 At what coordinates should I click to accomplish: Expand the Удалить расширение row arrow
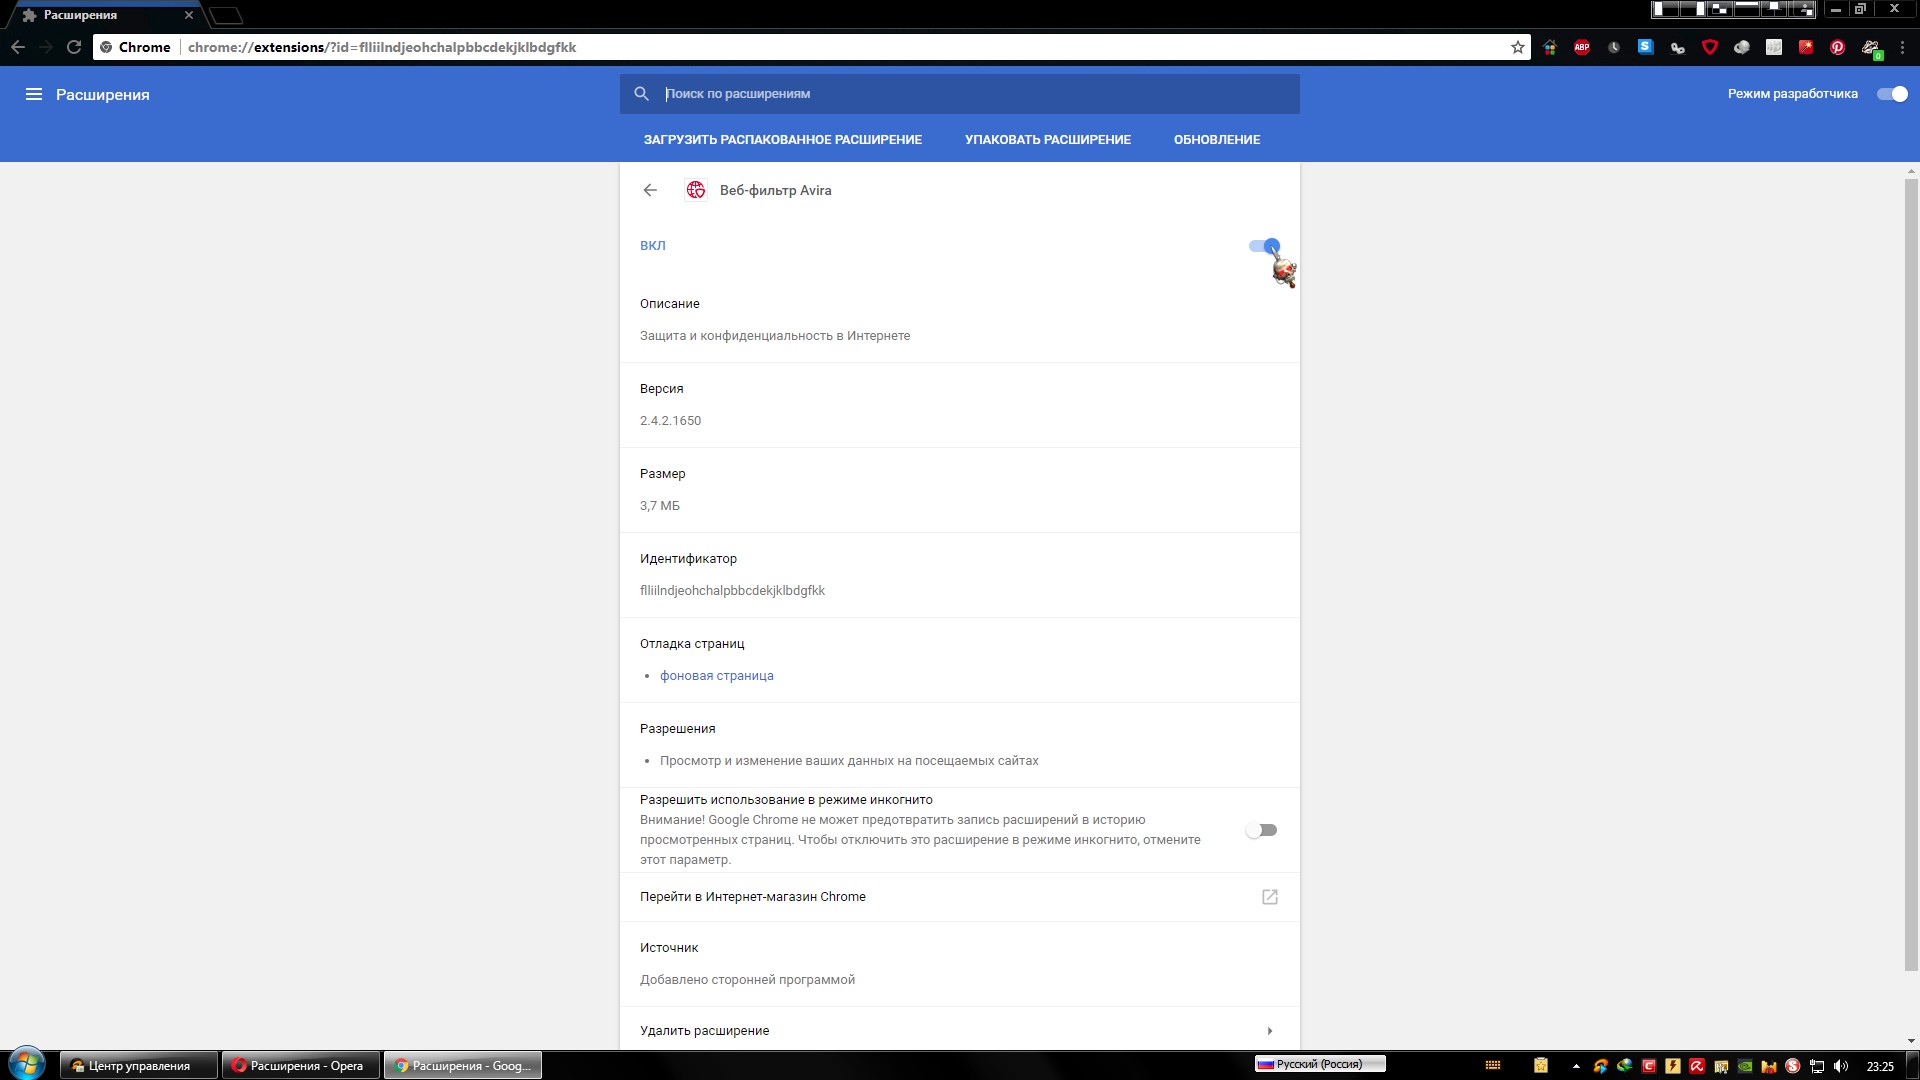pos(1270,1031)
